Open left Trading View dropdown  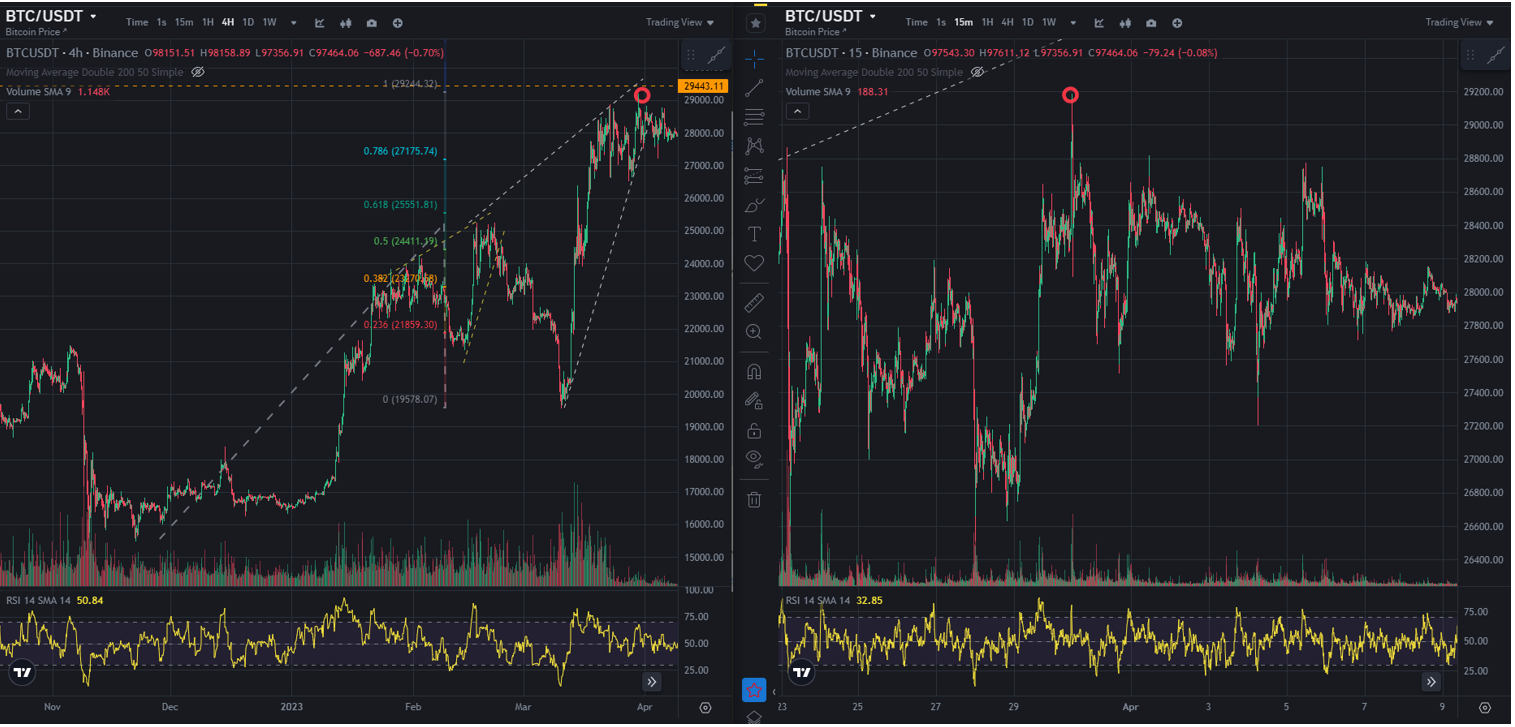680,22
